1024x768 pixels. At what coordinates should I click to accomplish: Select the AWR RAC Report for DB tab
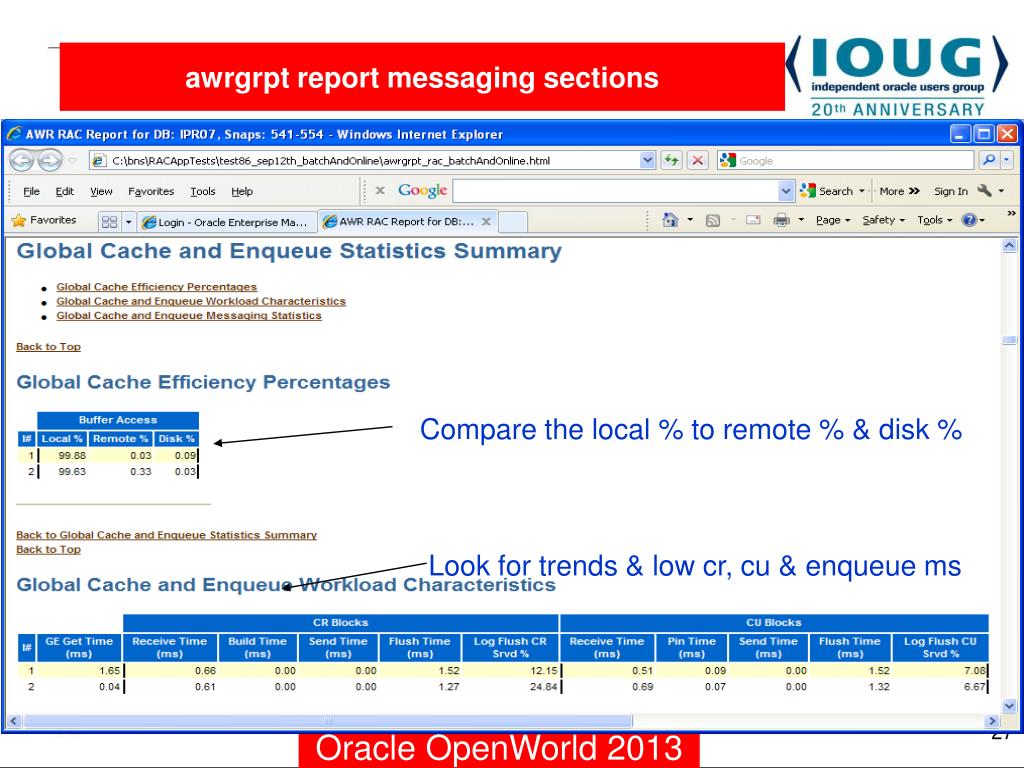408,221
